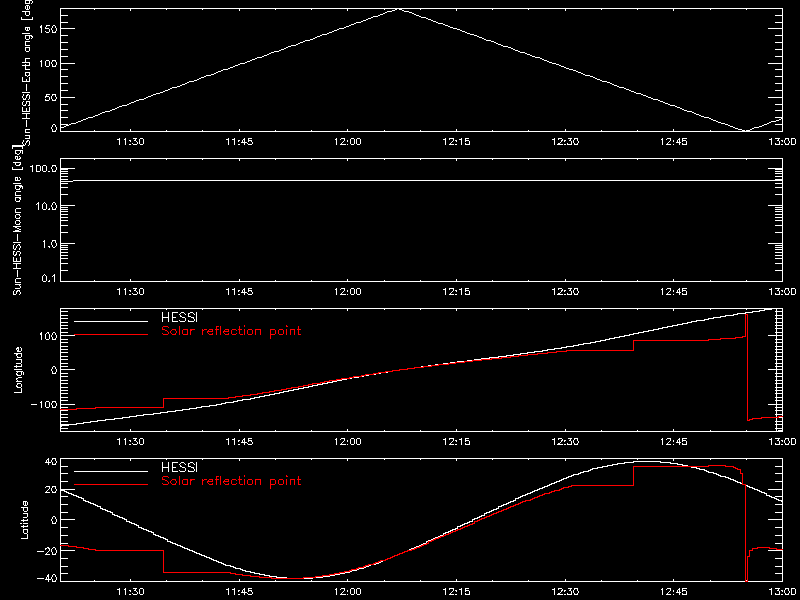The image size is (800, 600).
Task: Click the peak of the Sun-HESSI-Earth angle curve
Action: click(x=398, y=9)
